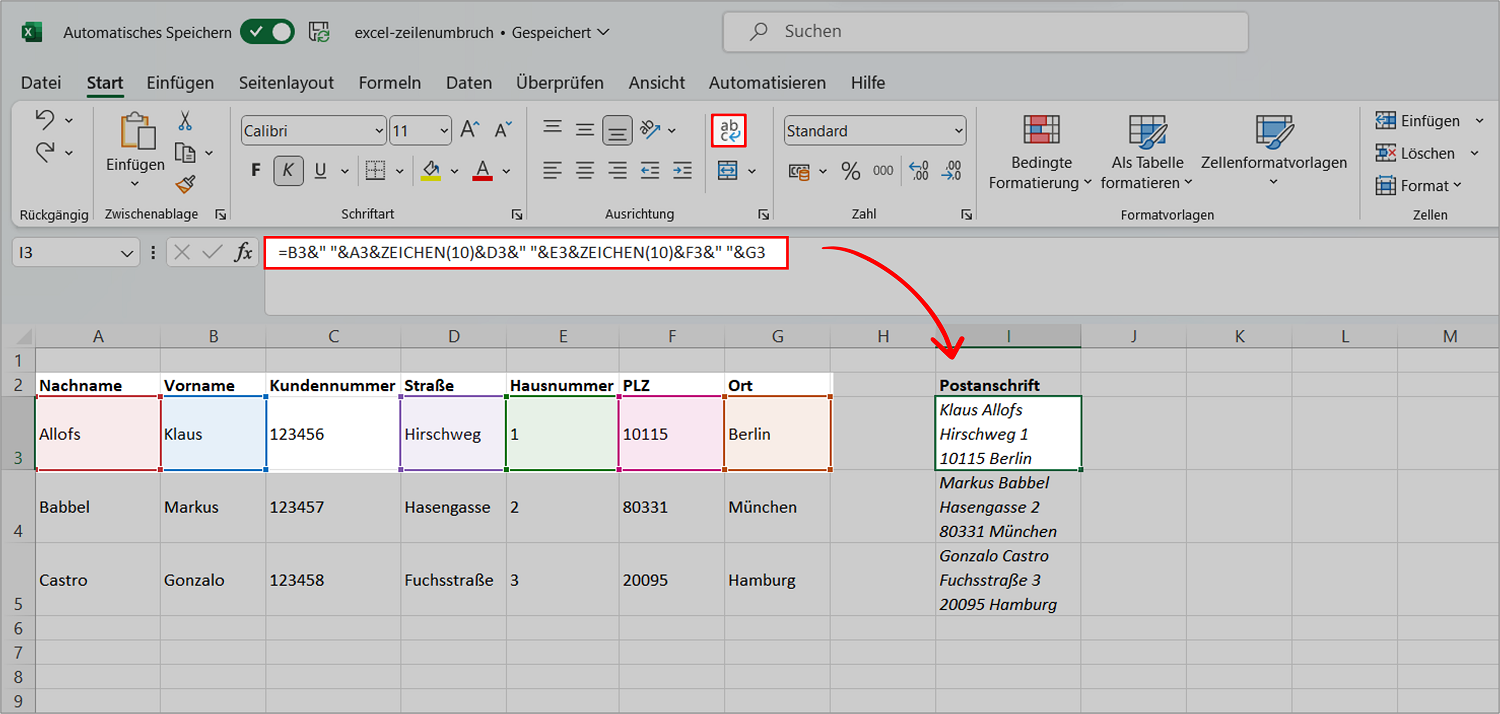Increase font size with the larger A

pyautogui.click(x=470, y=130)
